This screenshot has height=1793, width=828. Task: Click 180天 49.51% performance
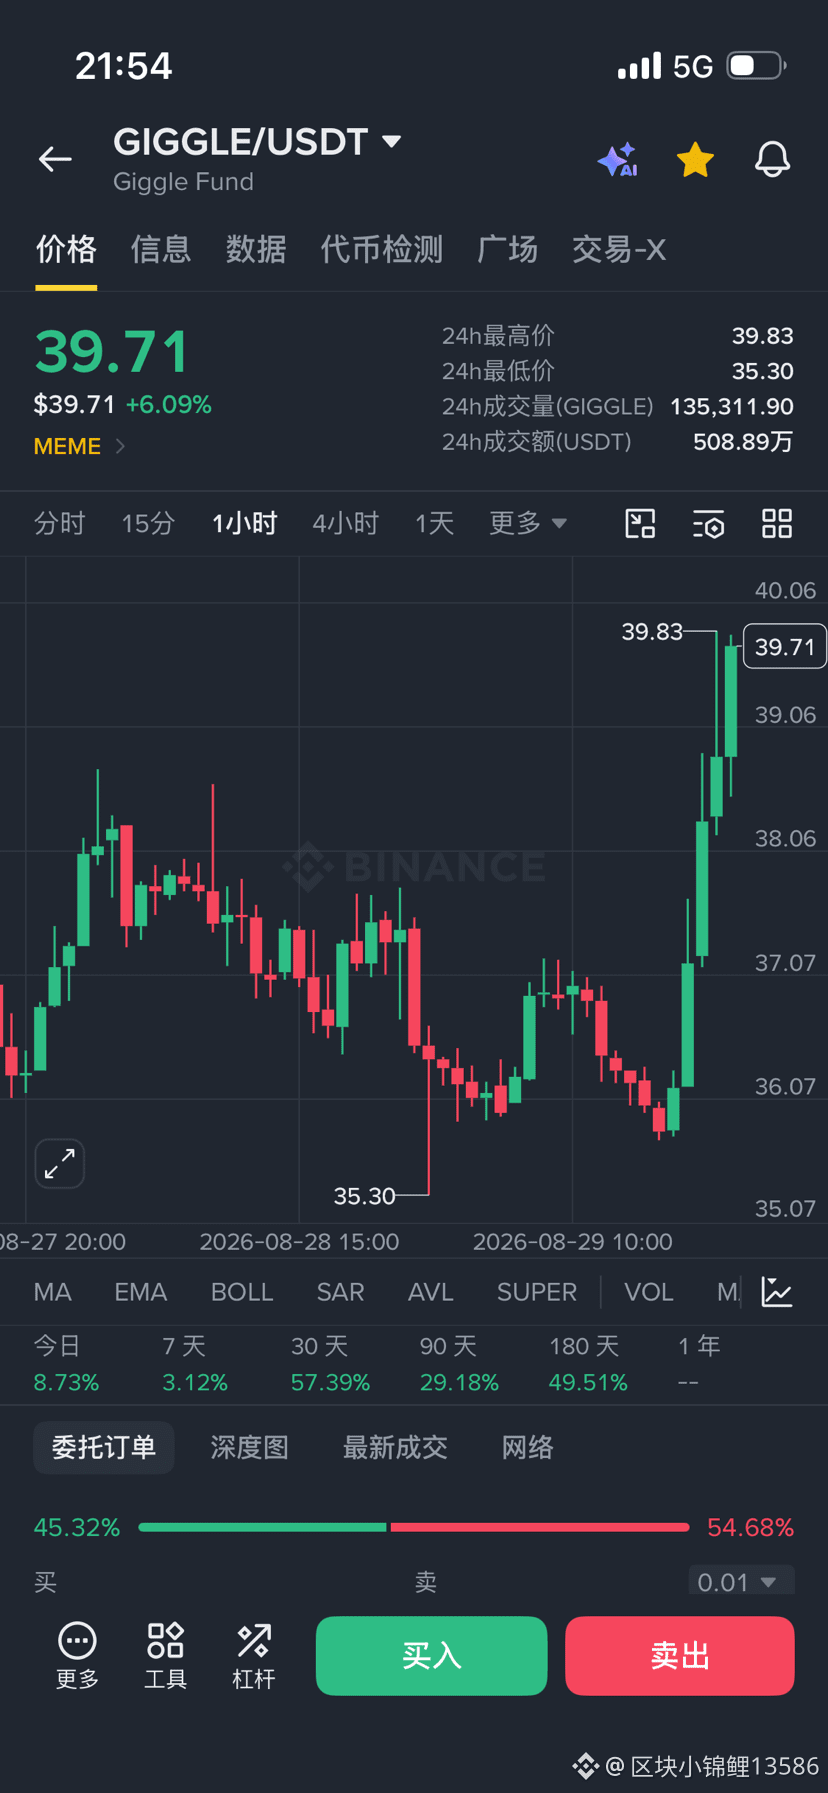click(x=588, y=1364)
